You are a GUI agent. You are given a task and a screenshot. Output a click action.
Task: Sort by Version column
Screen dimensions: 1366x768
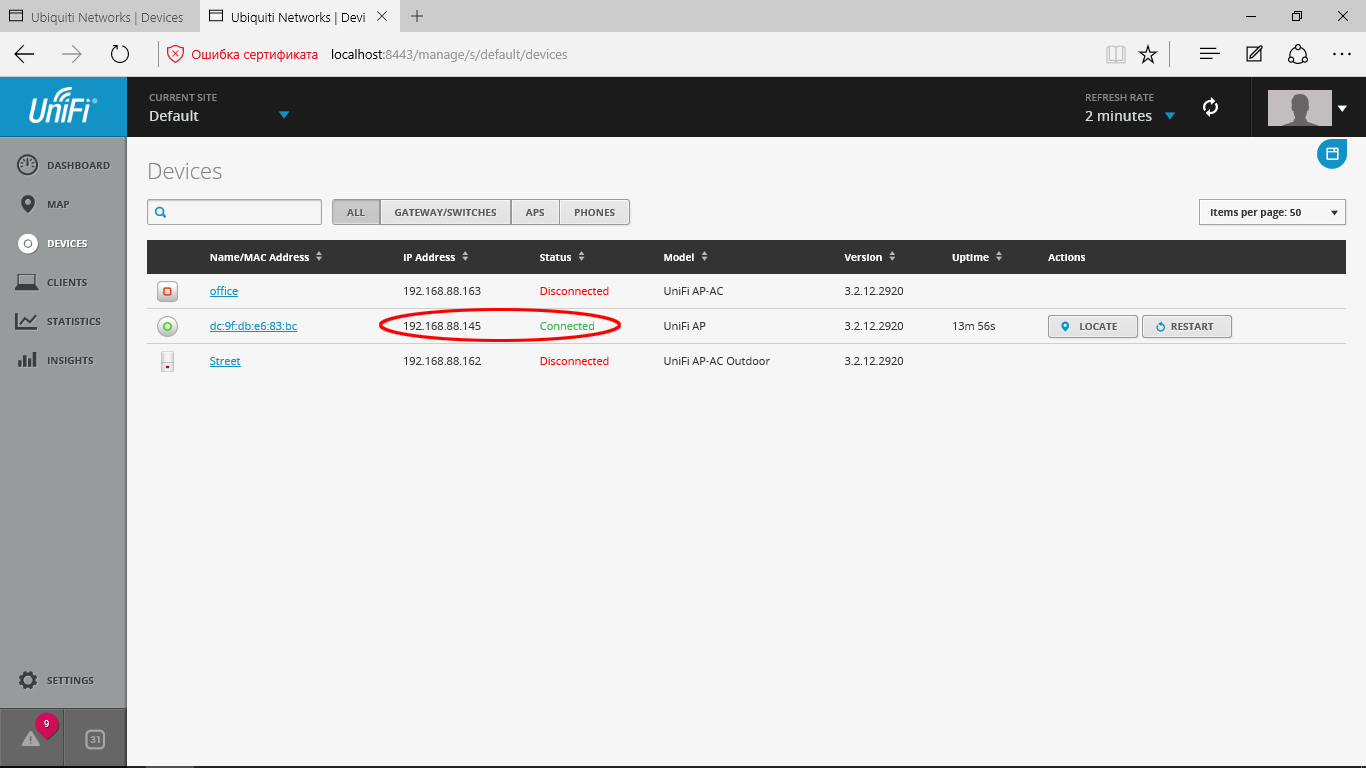click(x=870, y=257)
